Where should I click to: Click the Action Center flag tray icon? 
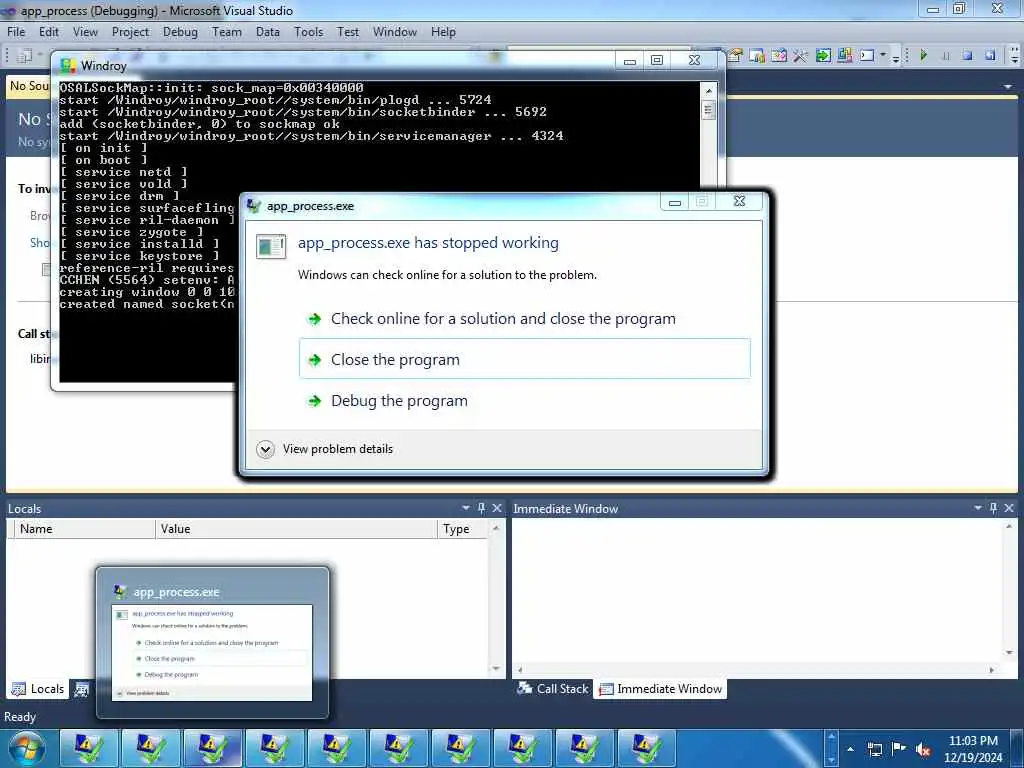coord(899,749)
